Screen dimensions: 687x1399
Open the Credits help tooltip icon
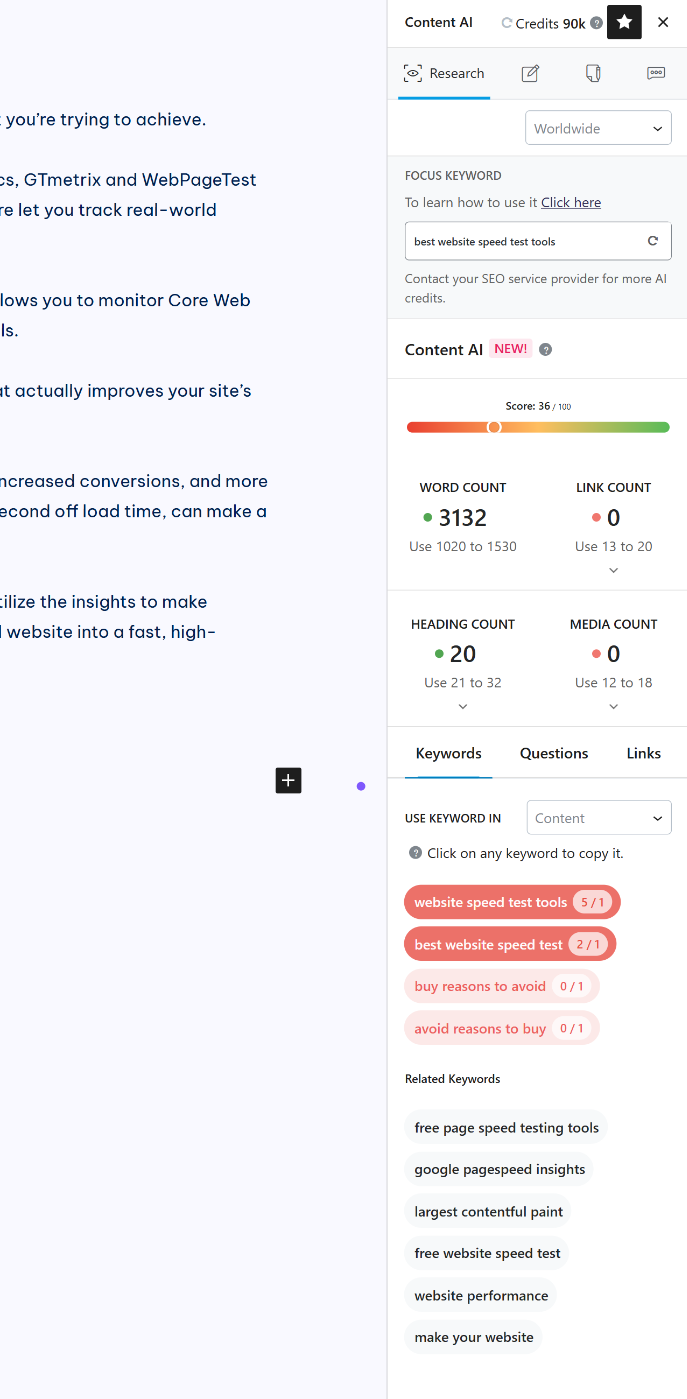[x=595, y=21]
